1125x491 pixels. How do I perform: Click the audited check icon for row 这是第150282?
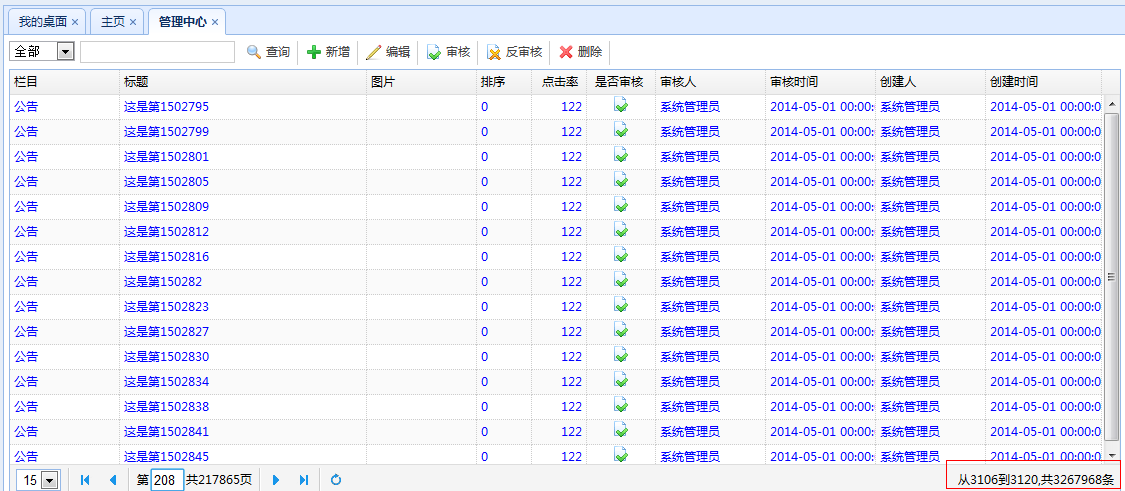621,281
